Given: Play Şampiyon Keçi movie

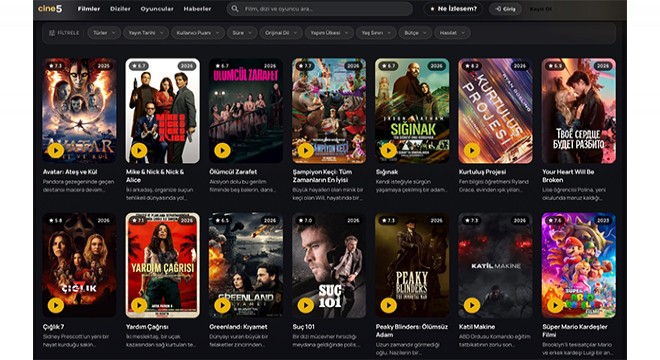Looking at the screenshot, I should (306, 150).
